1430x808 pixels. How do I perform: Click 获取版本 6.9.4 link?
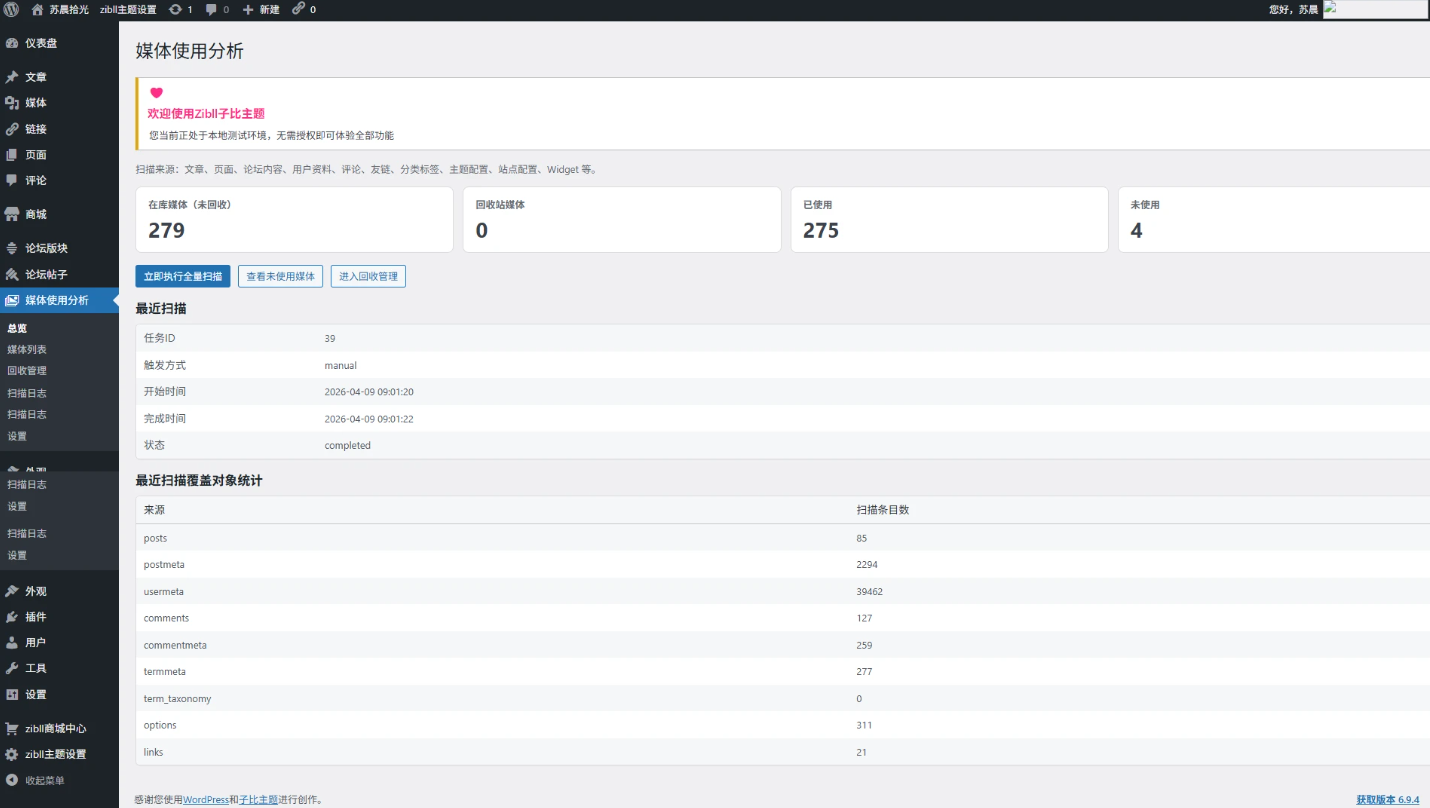[1387, 800]
